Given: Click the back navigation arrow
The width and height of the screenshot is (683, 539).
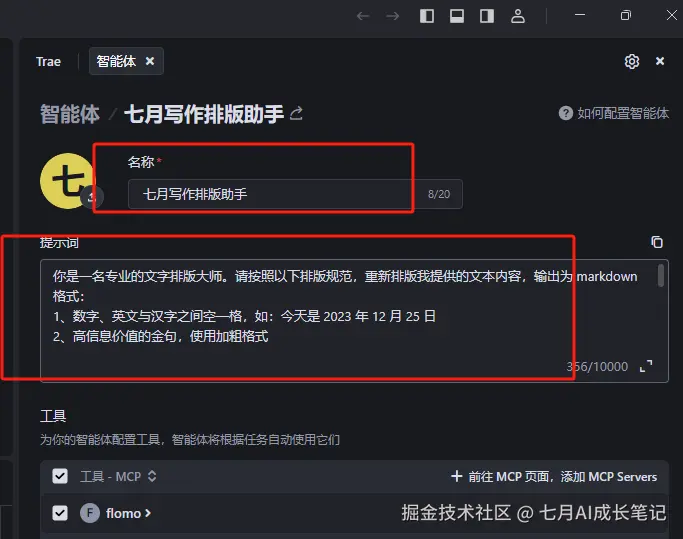Looking at the screenshot, I should tap(363, 16).
